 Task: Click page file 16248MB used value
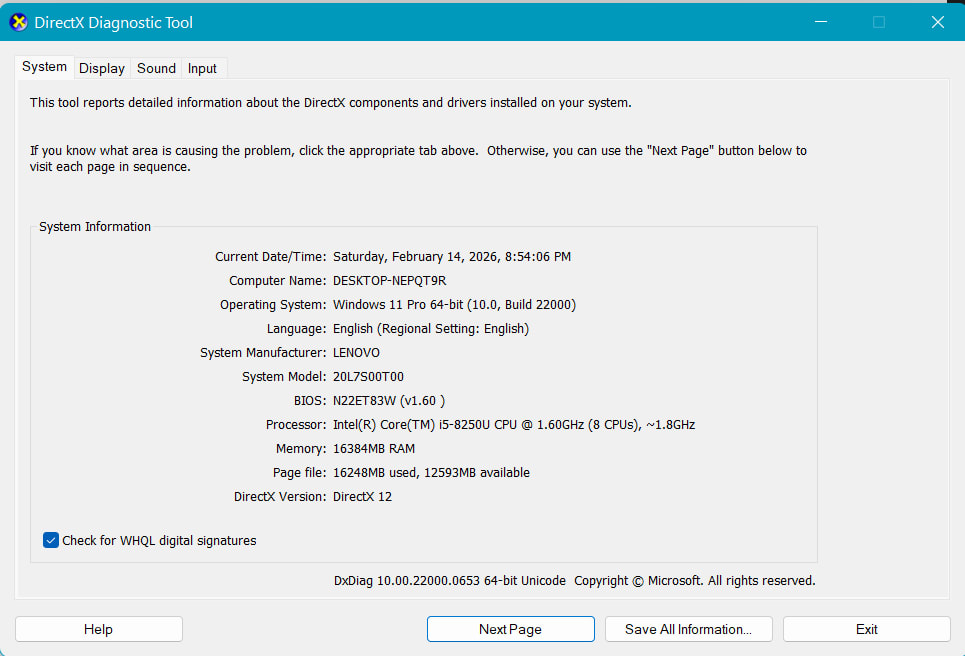(x=431, y=473)
